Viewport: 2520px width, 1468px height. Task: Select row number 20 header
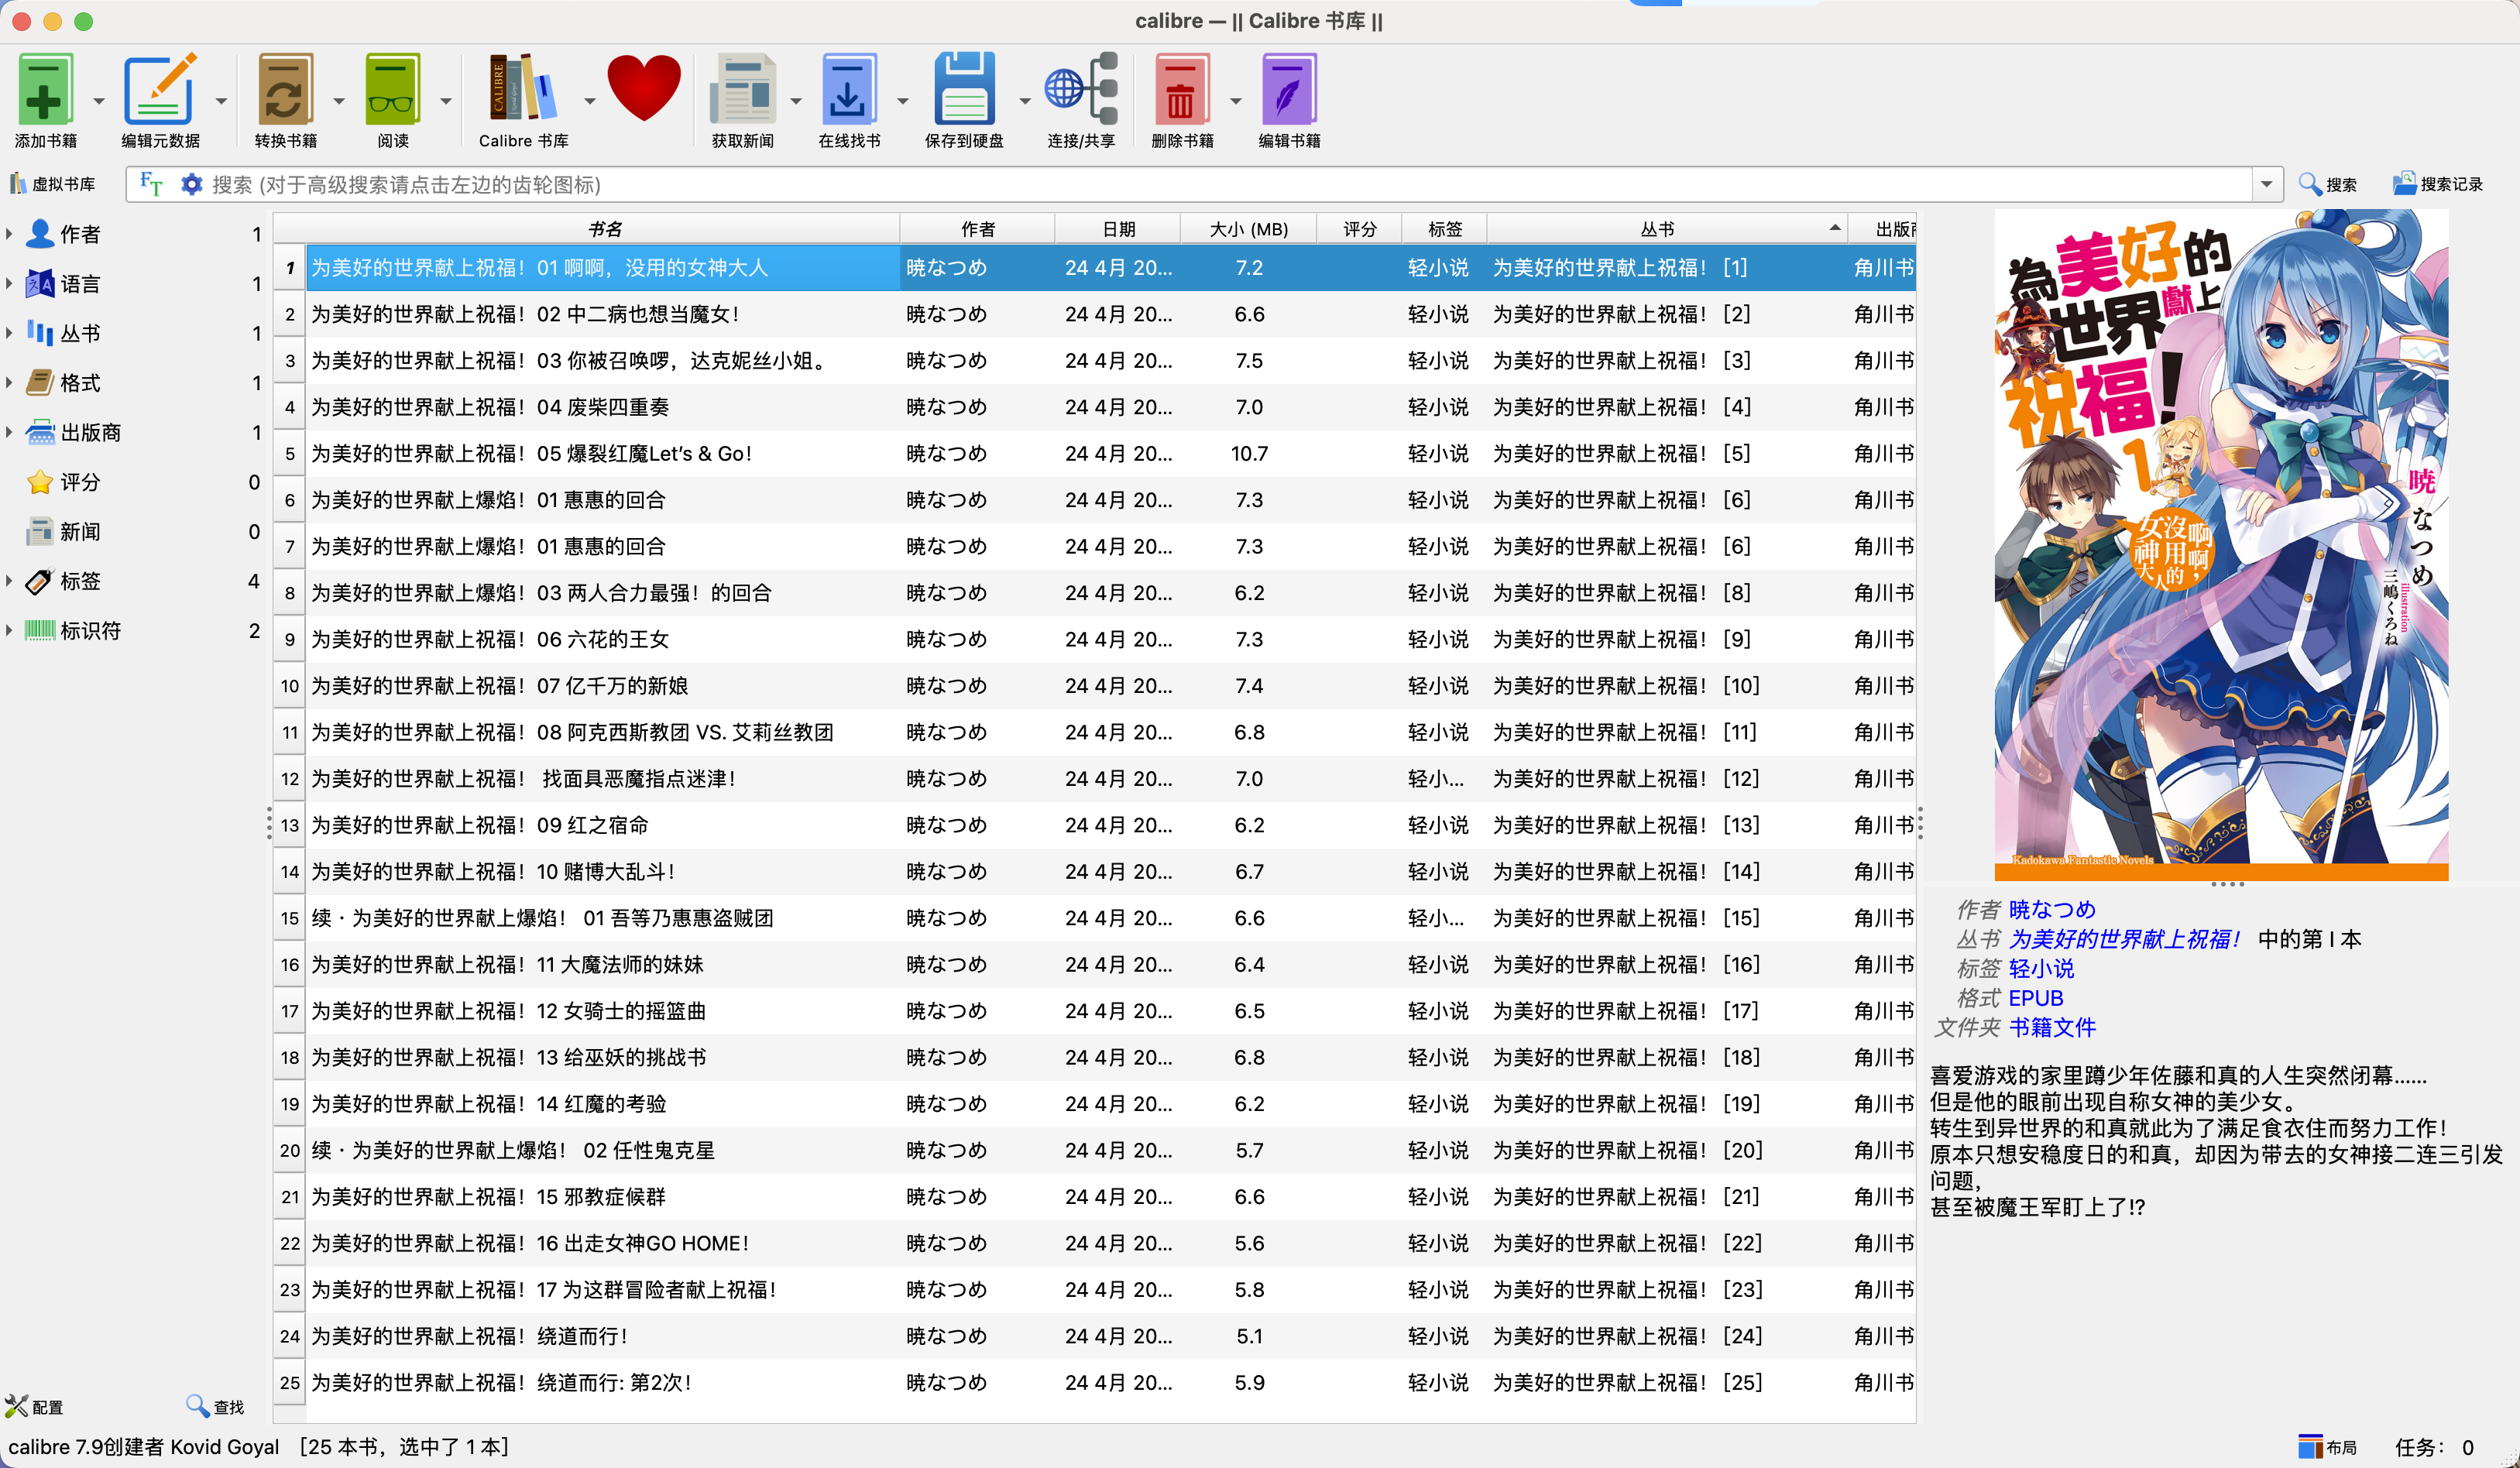coord(290,1150)
